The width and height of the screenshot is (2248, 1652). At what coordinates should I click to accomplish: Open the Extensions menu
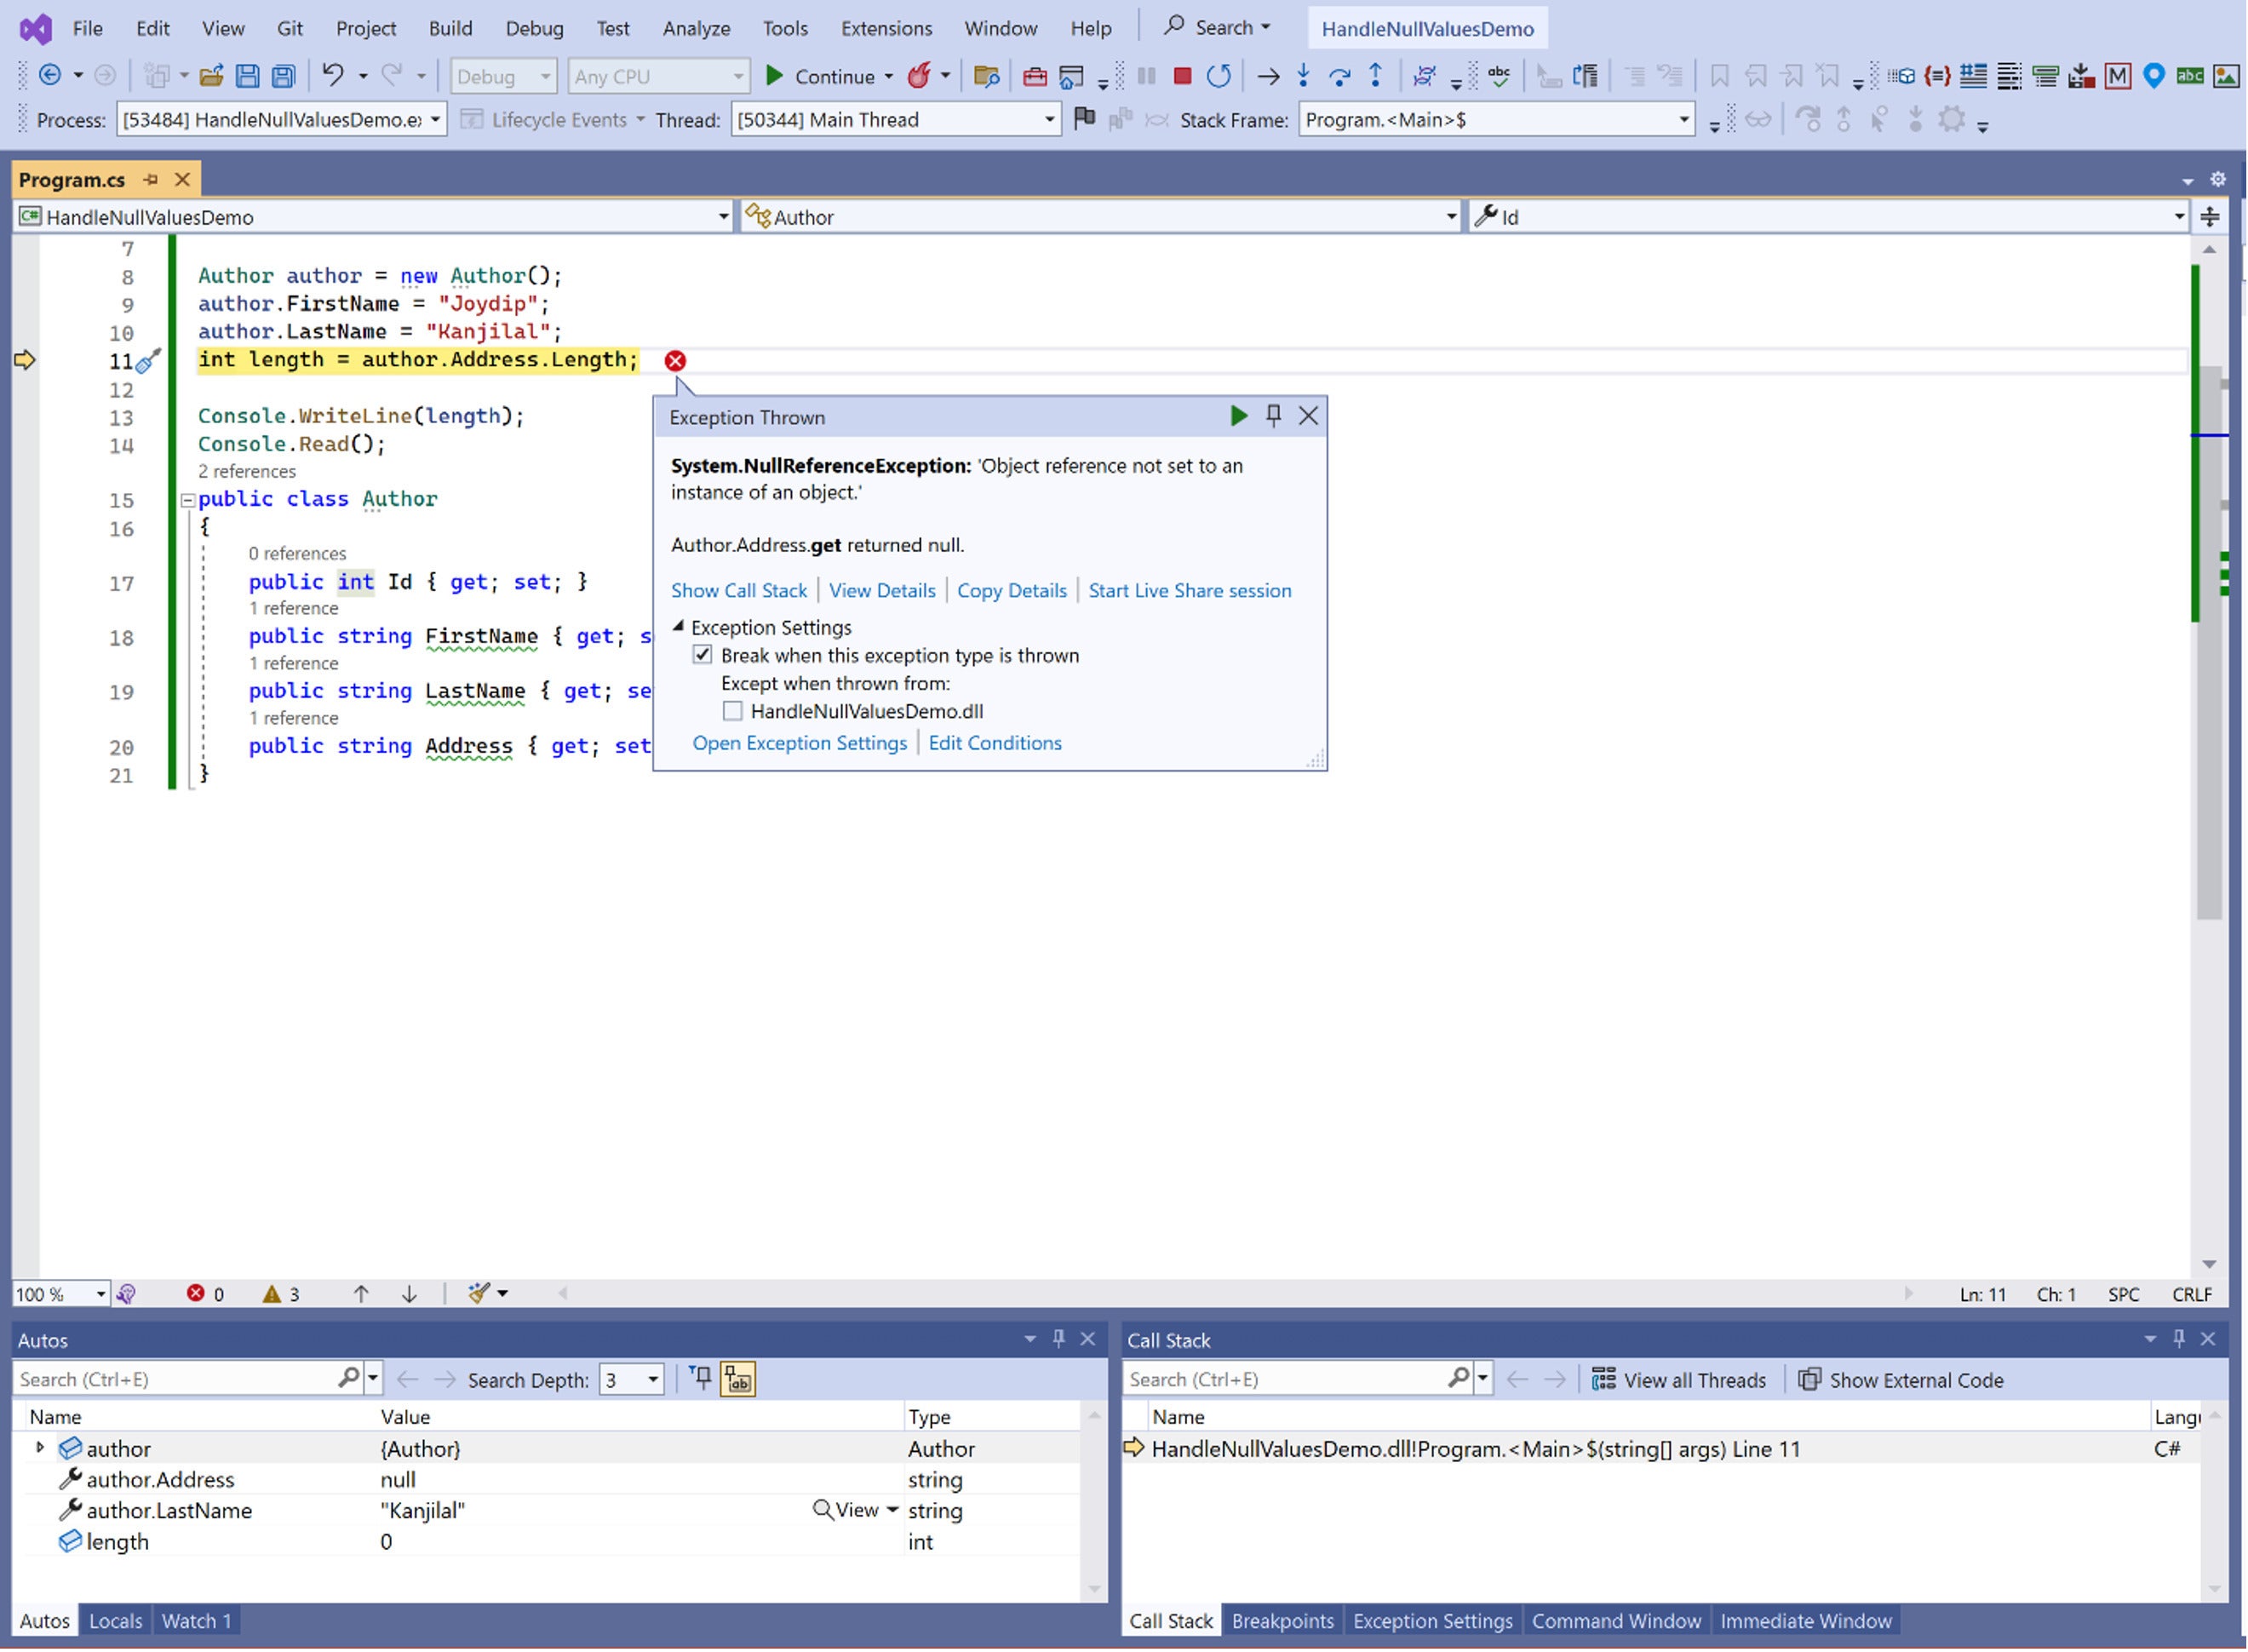click(x=886, y=28)
